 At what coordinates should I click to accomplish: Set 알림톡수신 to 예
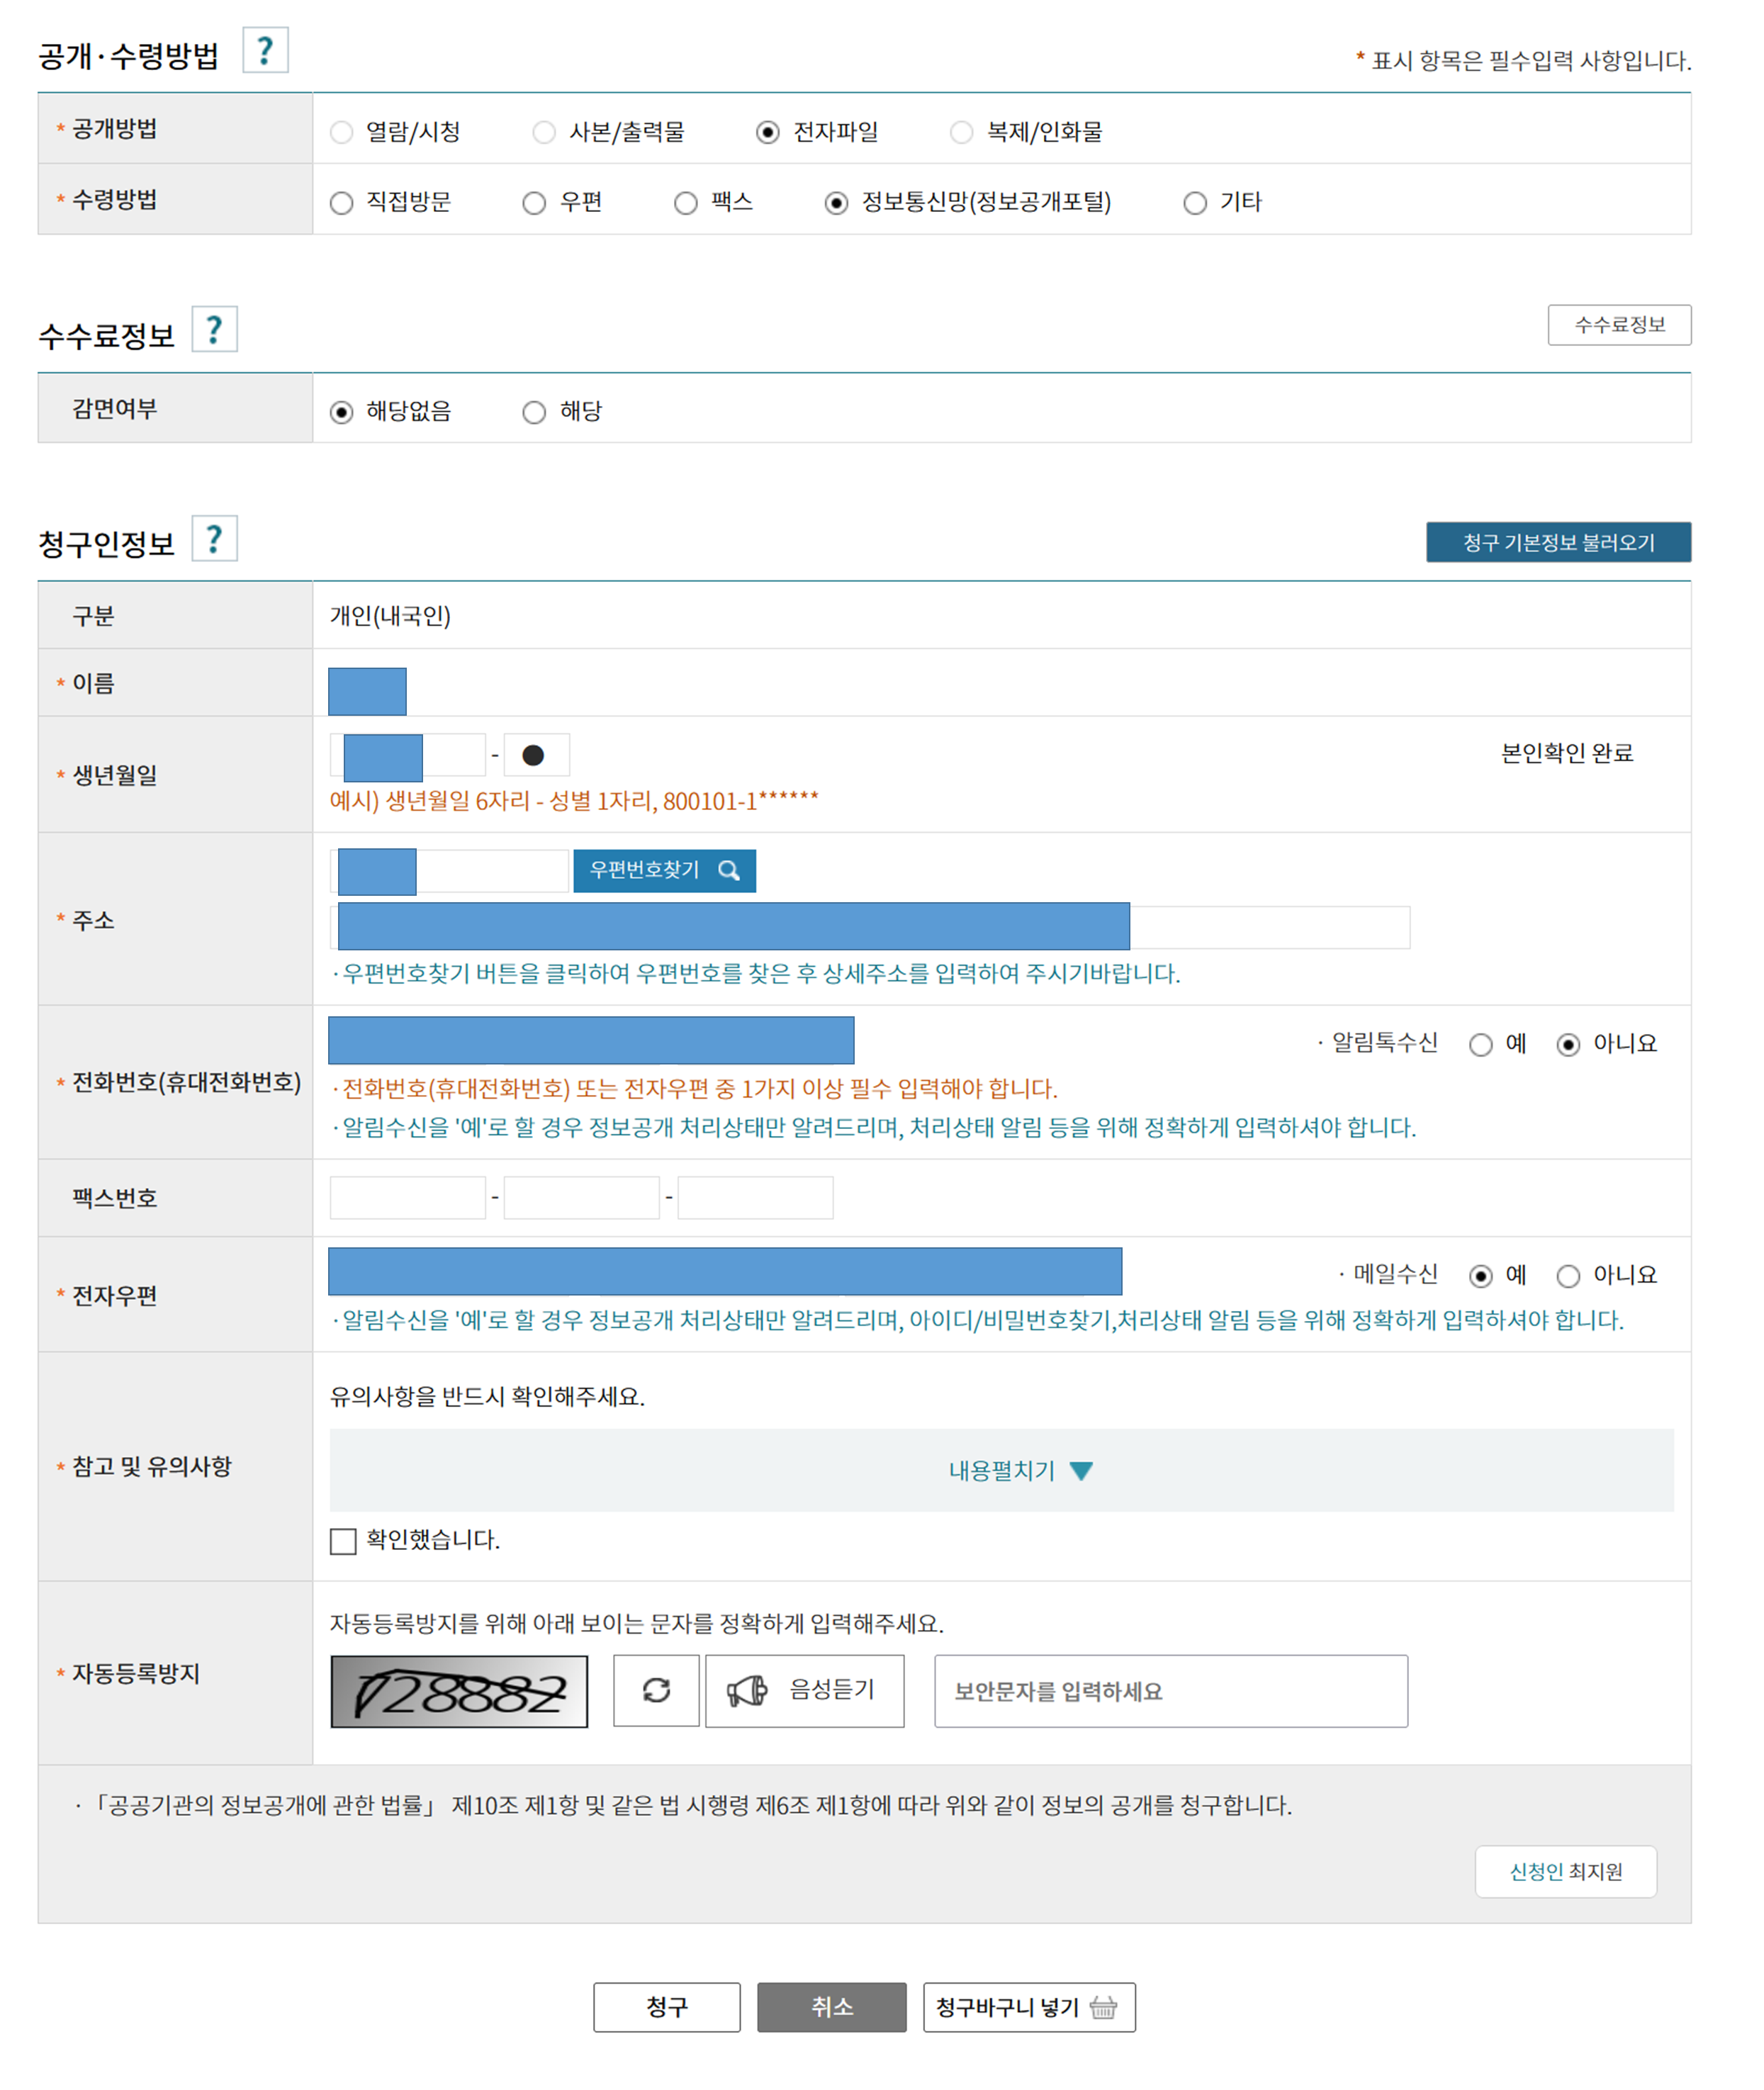coord(1480,1044)
